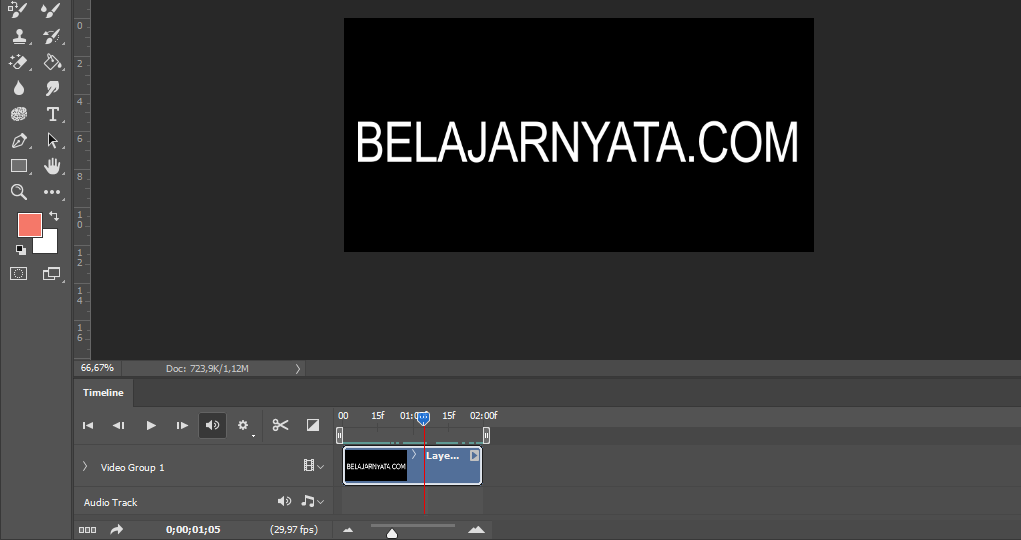Screen dimensions: 1021x540
Task: Swap foreground and background colors
Action: coord(54,216)
